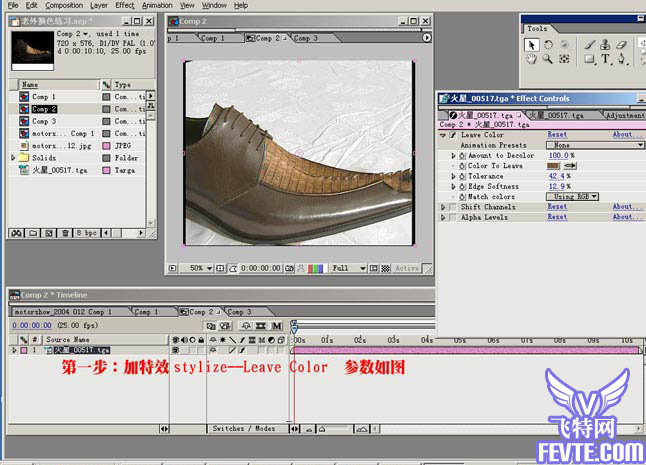This screenshot has height=465, width=646.
Task: Select the Rotation tool in Tools
Action: [x=548, y=45]
